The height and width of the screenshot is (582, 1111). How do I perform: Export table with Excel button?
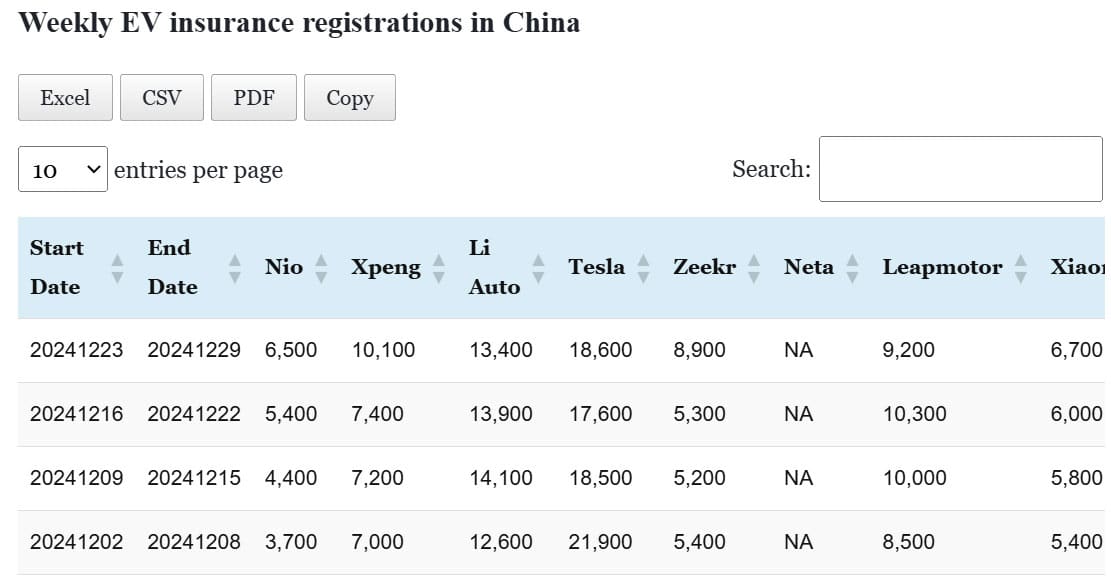65,98
